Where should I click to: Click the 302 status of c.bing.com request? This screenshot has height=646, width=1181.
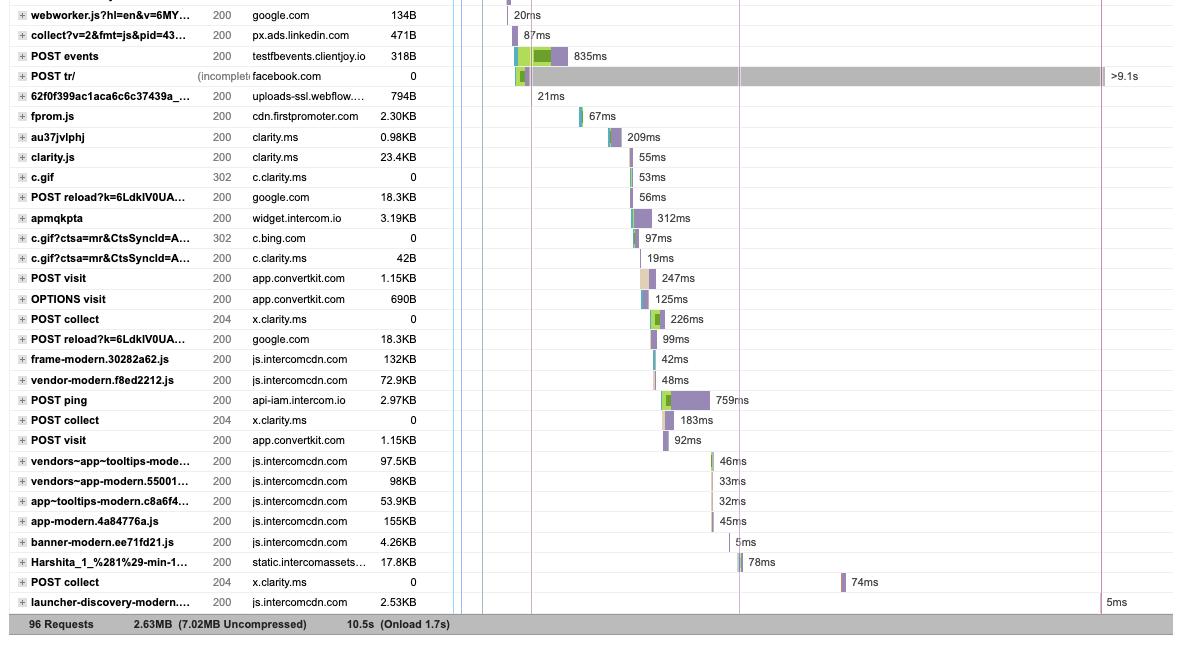coord(222,238)
